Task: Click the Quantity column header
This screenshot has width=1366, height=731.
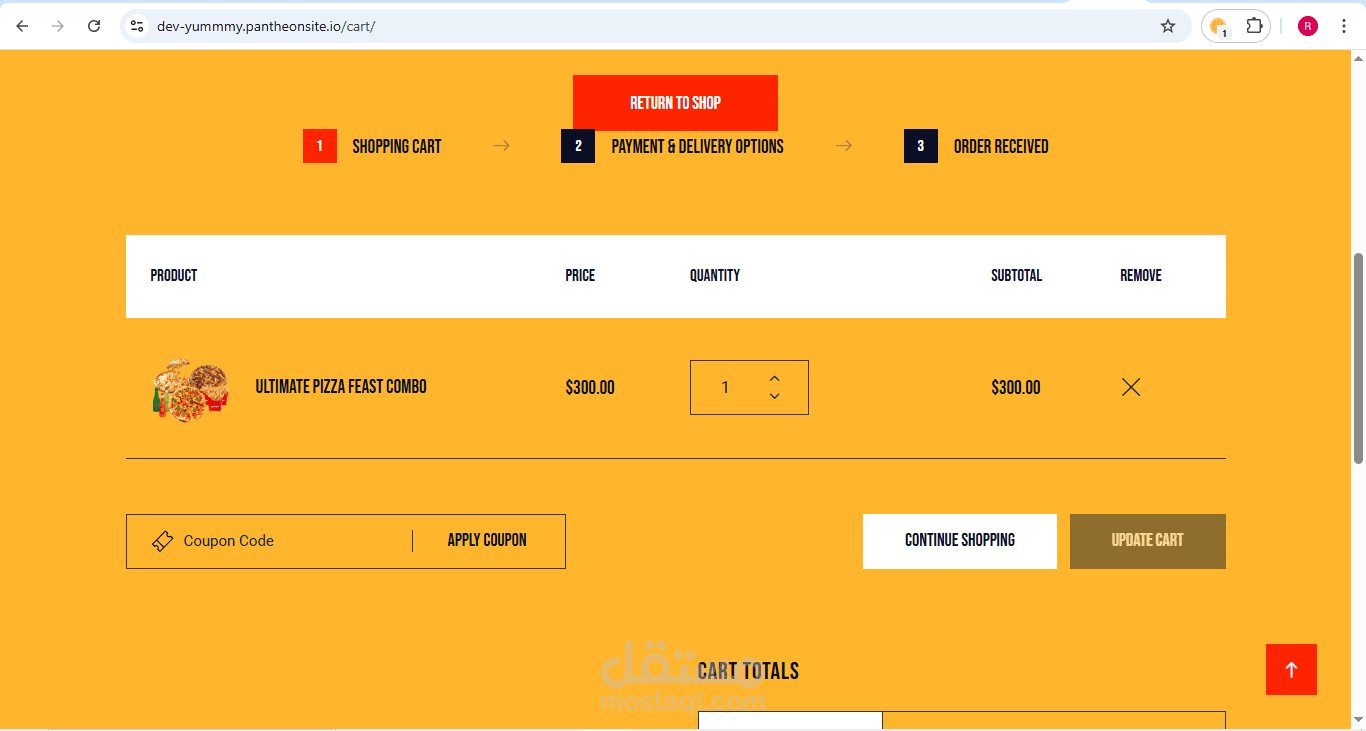Action: click(x=715, y=275)
